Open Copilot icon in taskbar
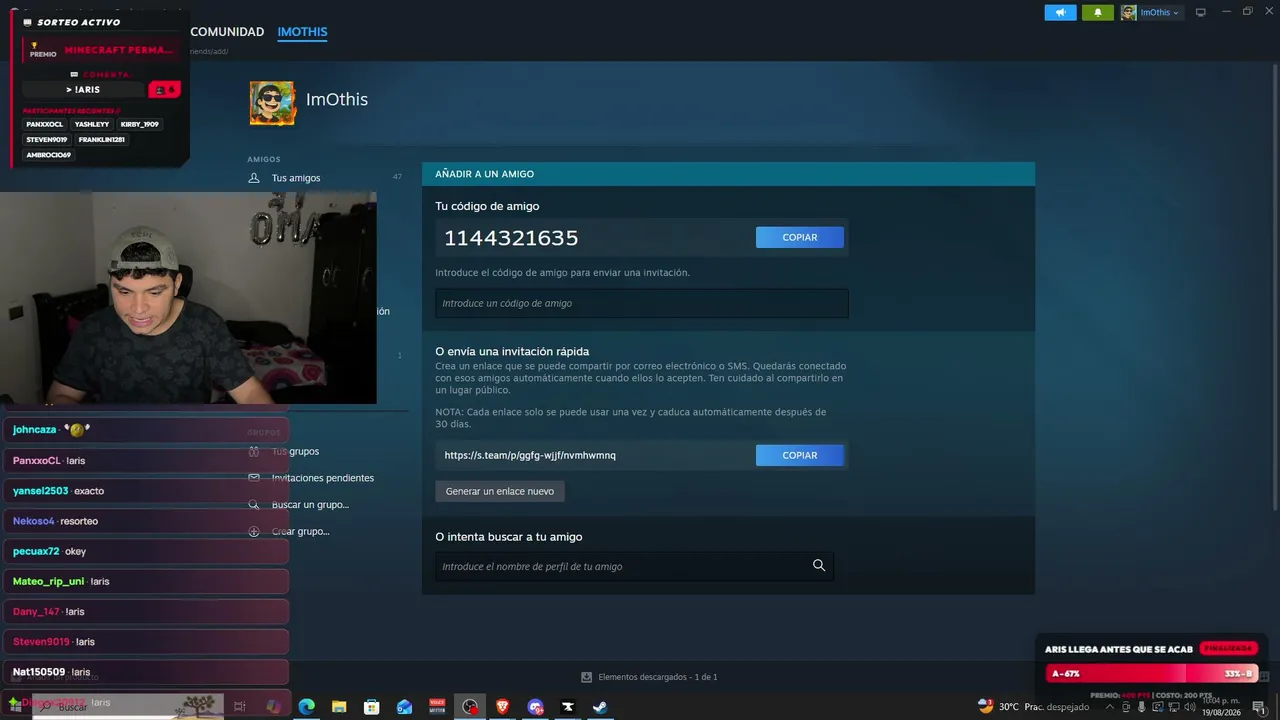This screenshot has width=1280, height=720. [x=273, y=707]
